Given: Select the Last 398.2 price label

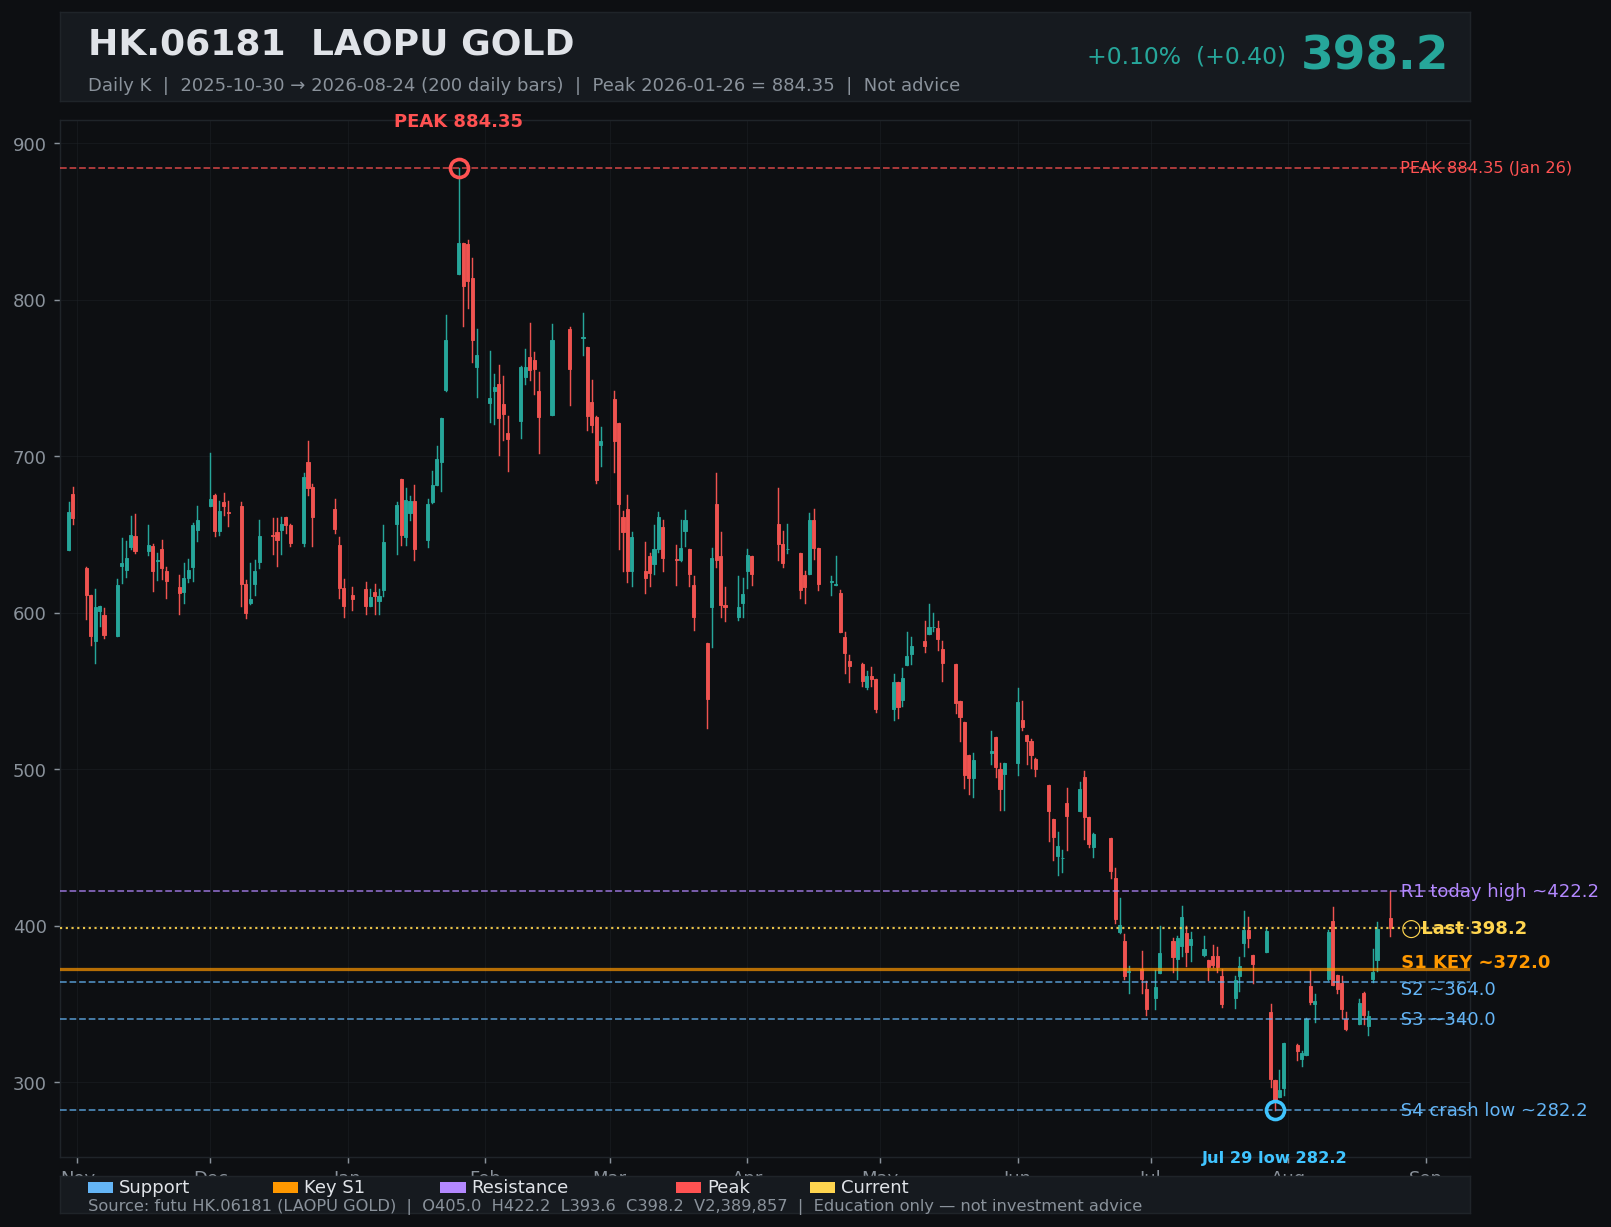Looking at the screenshot, I should [1474, 928].
